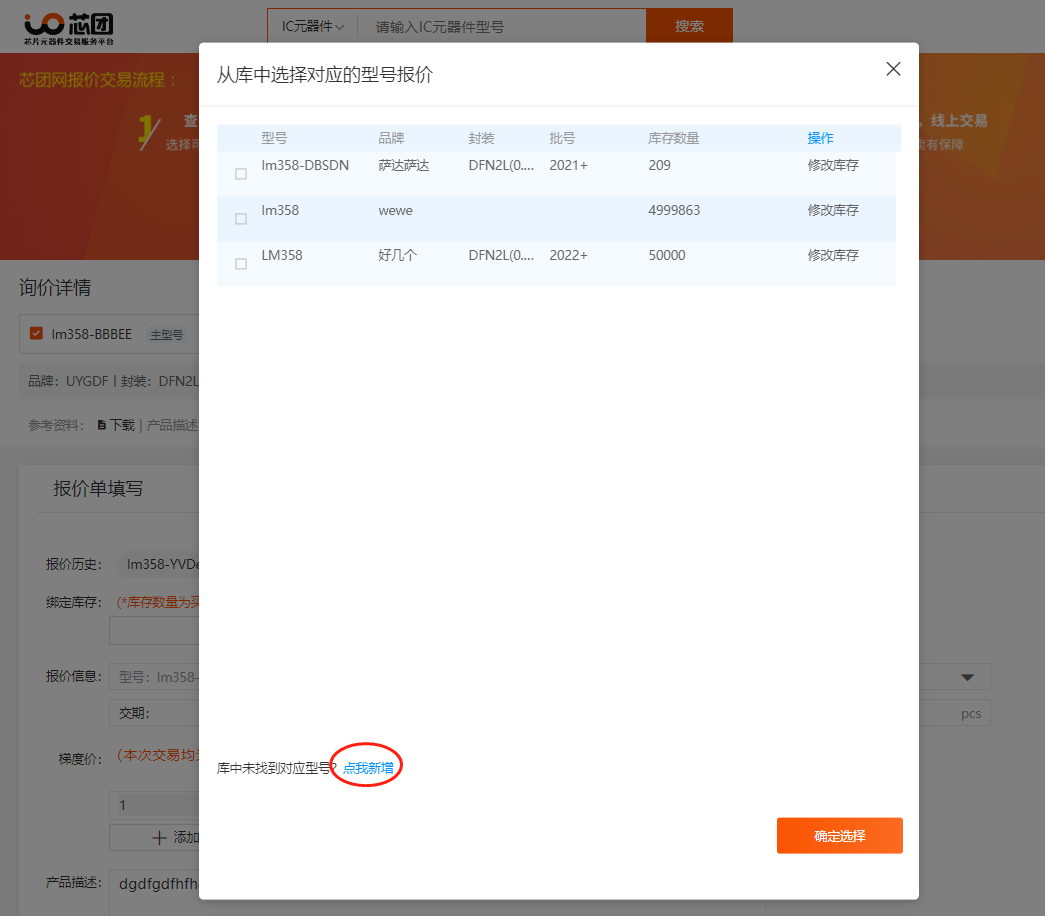
Task: Click the lm358-DBSDN model cell
Action: pyautogui.click(x=305, y=165)
